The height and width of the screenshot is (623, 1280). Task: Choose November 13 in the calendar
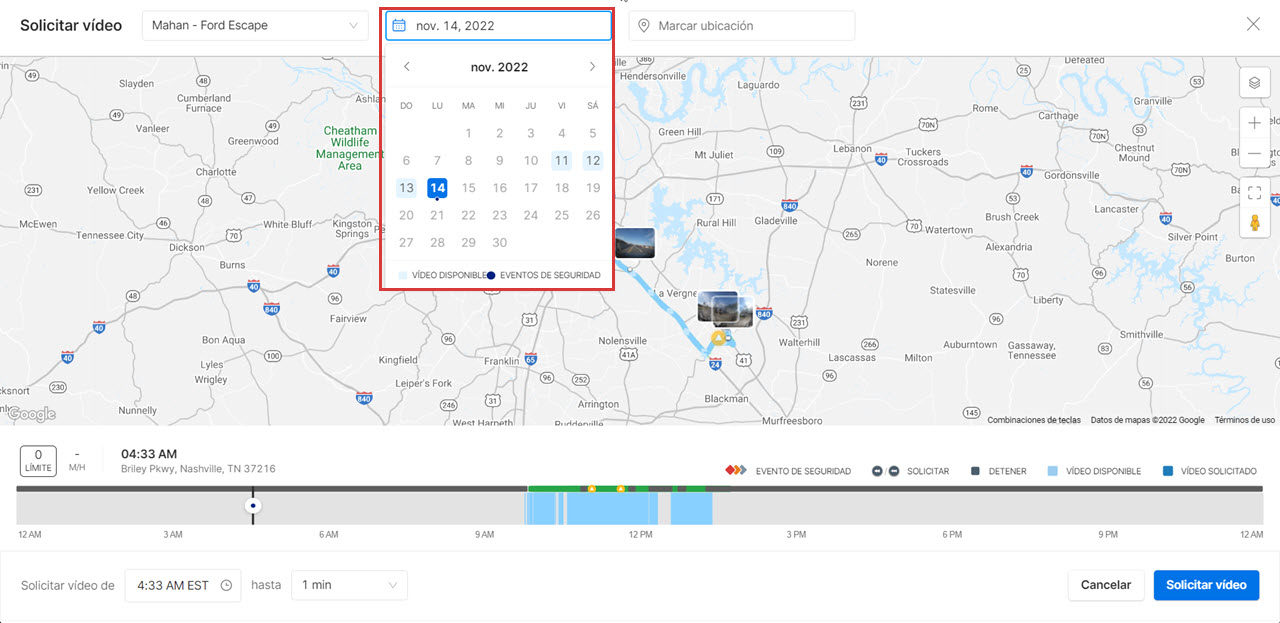pyautogui.click(x=406, y=188)
